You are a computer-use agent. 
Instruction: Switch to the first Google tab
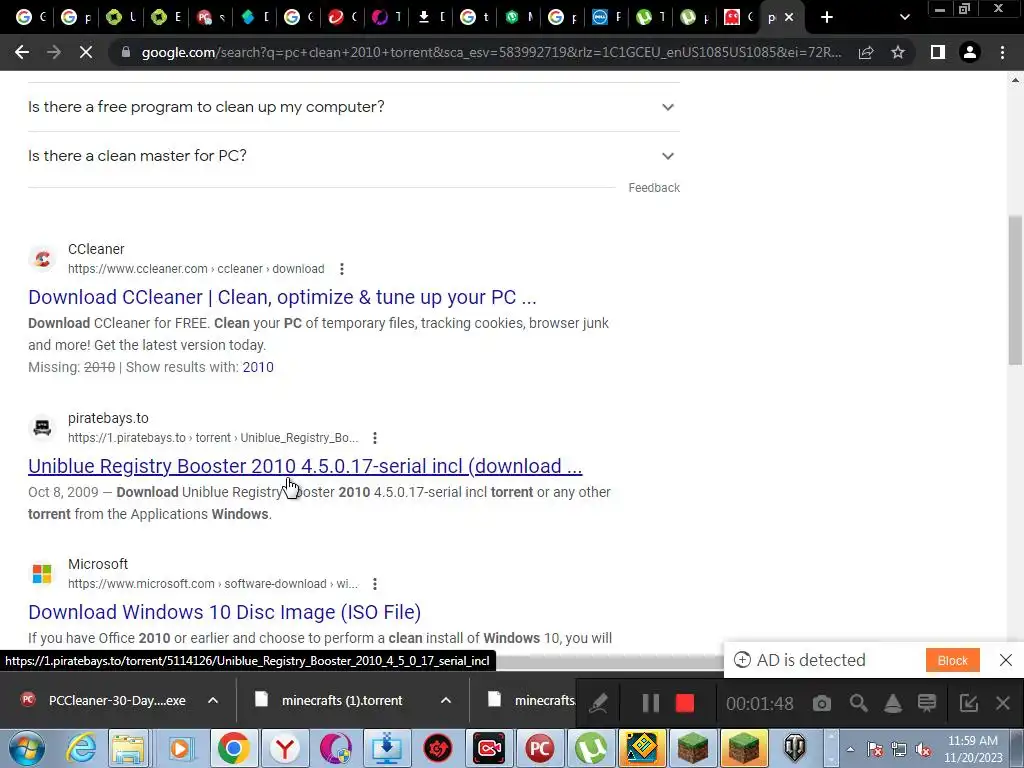tap(30, 17)
